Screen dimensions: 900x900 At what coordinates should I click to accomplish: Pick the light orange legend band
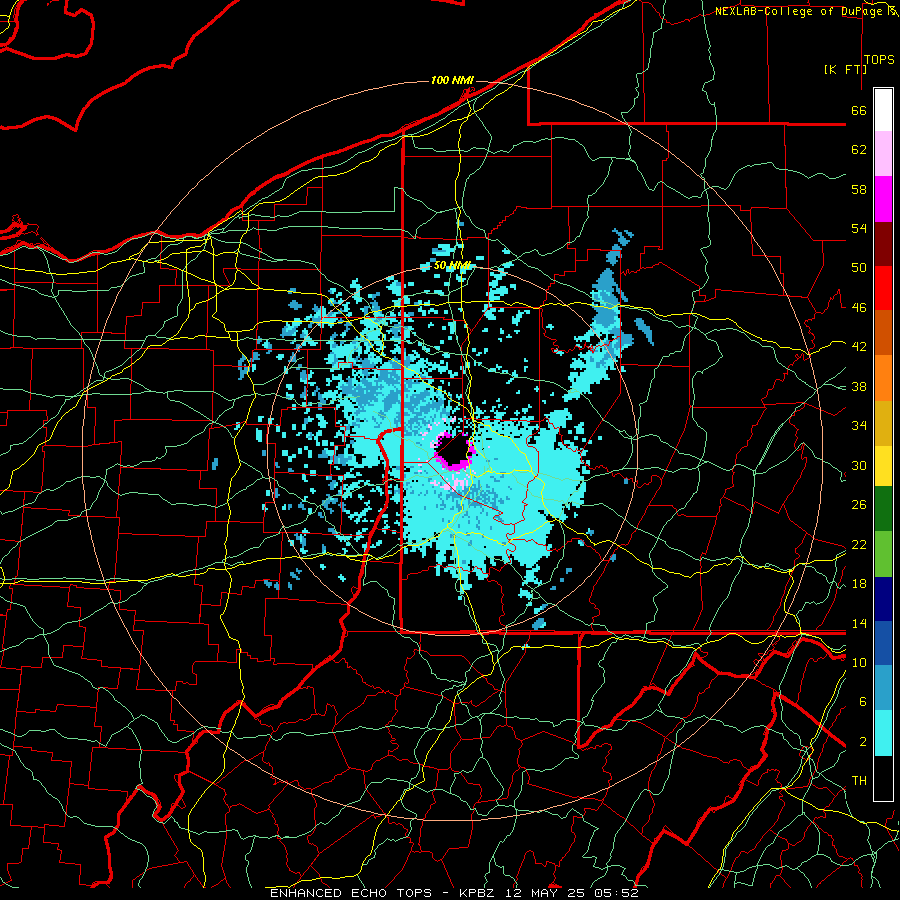click(883, 378)
